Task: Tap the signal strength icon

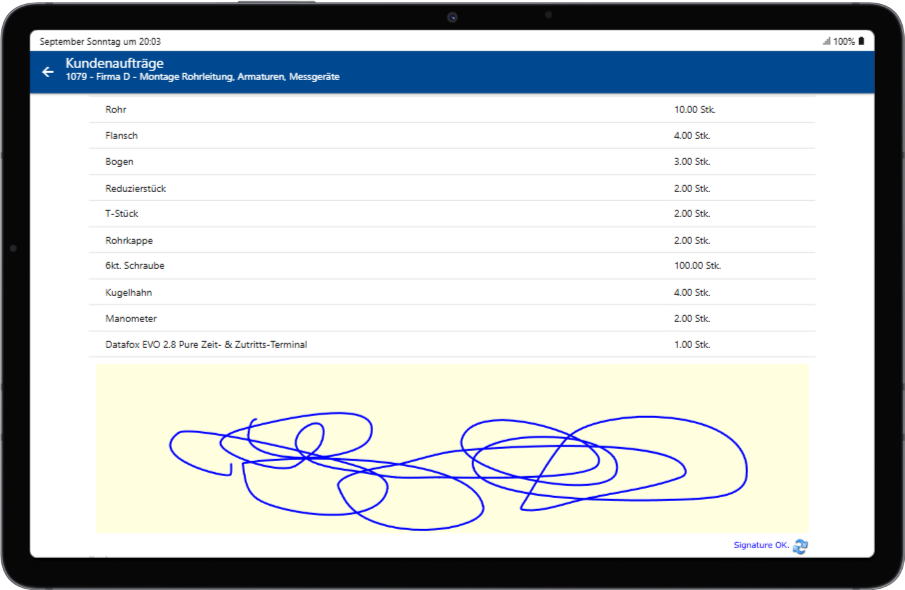Action: [x=826, y=42]
